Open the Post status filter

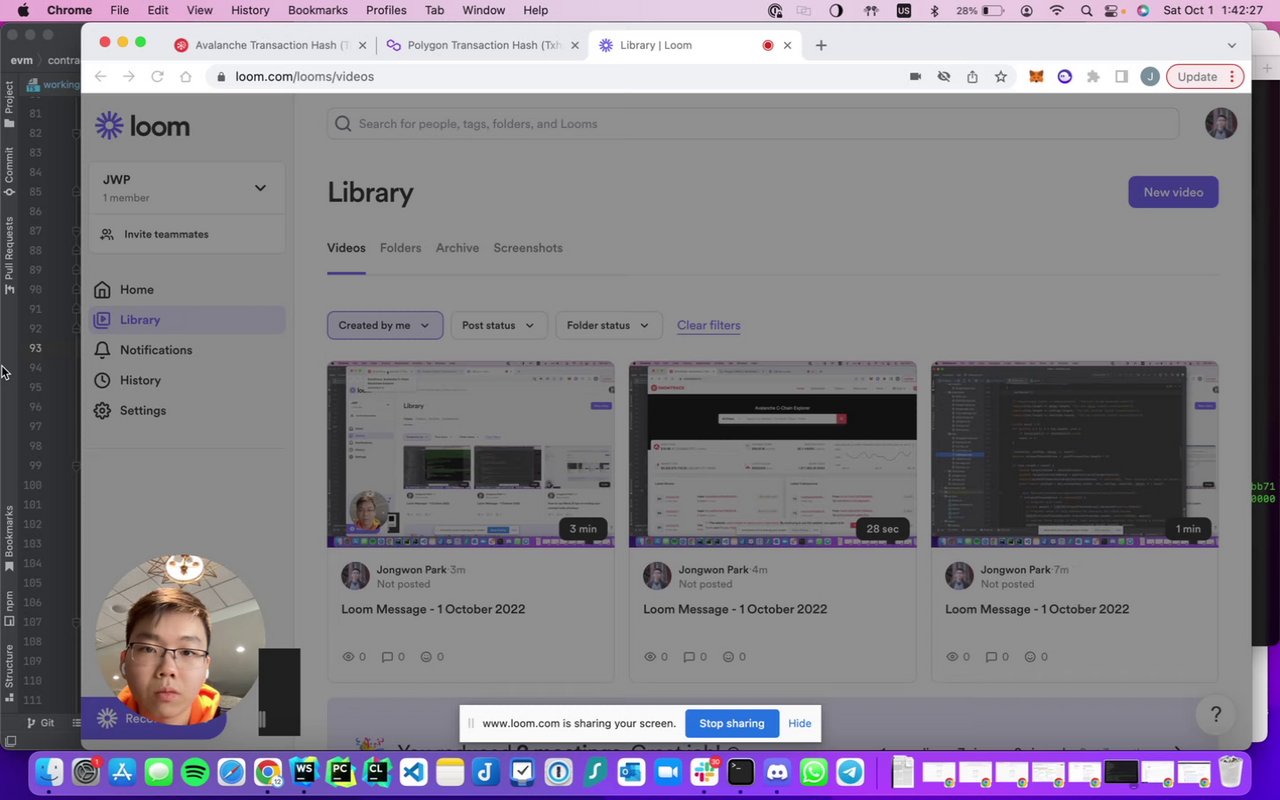coord(498,325)
